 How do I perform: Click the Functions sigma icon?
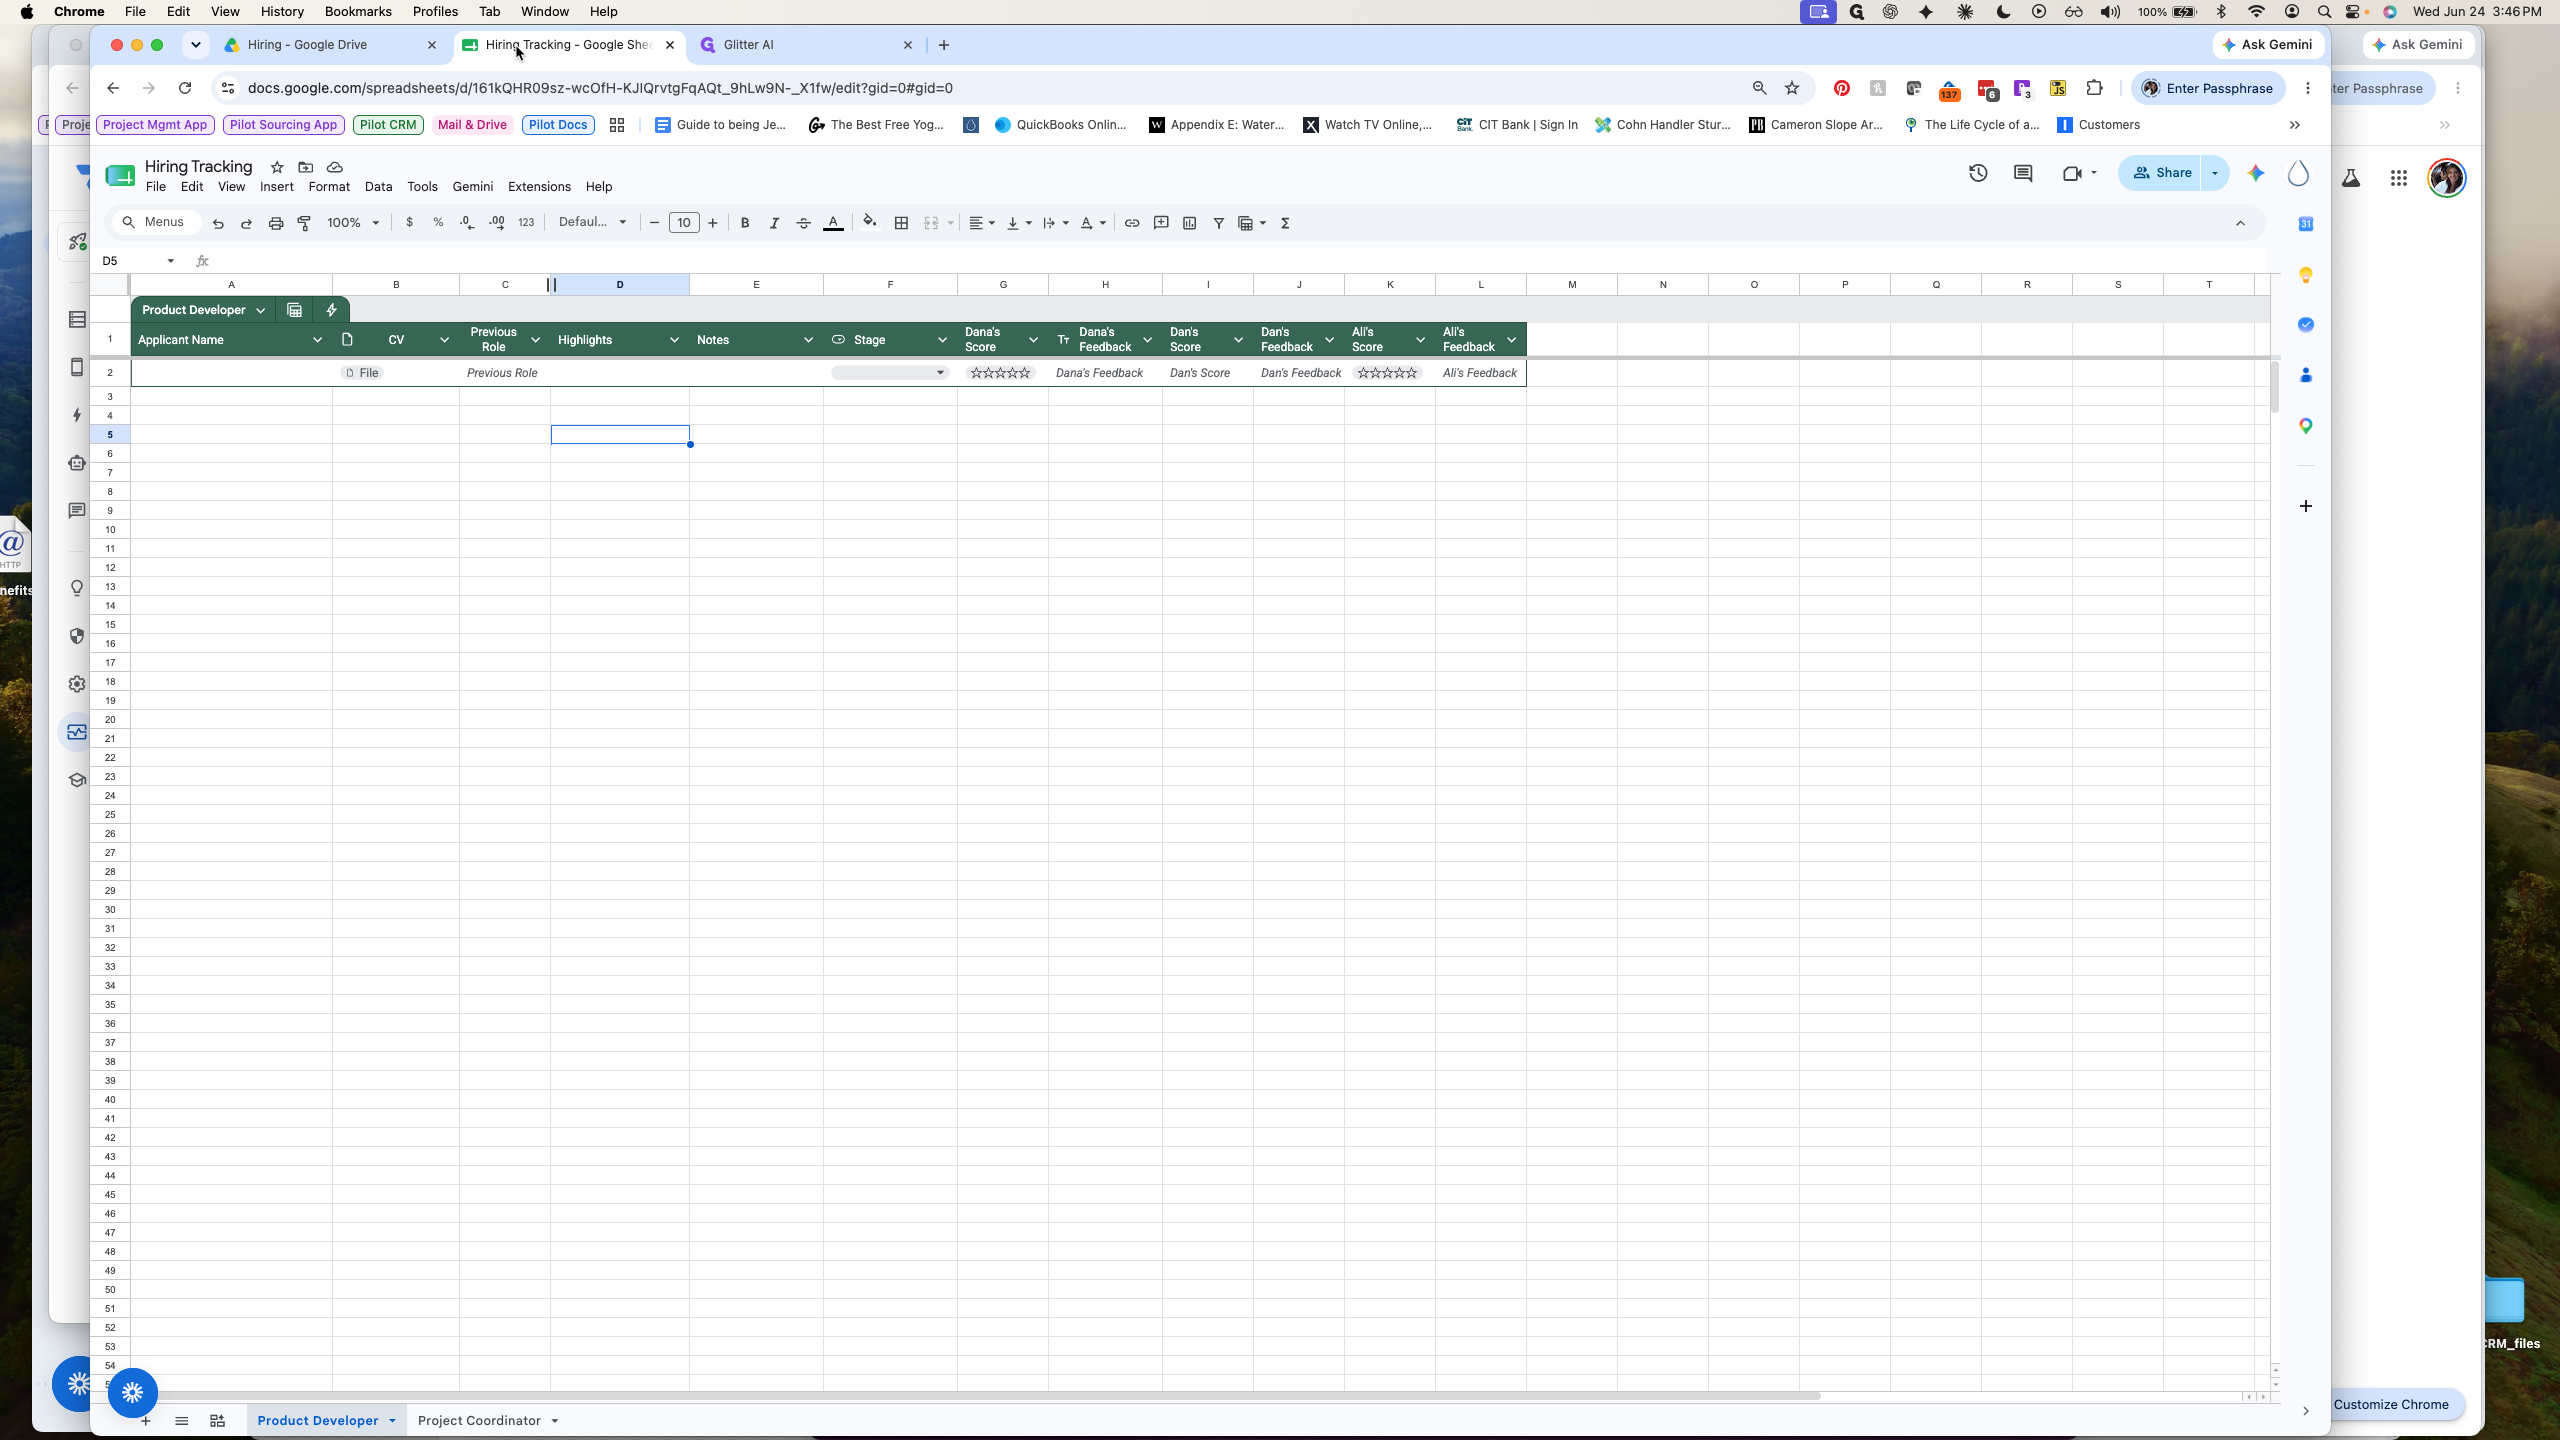[x=1286, y=223]
